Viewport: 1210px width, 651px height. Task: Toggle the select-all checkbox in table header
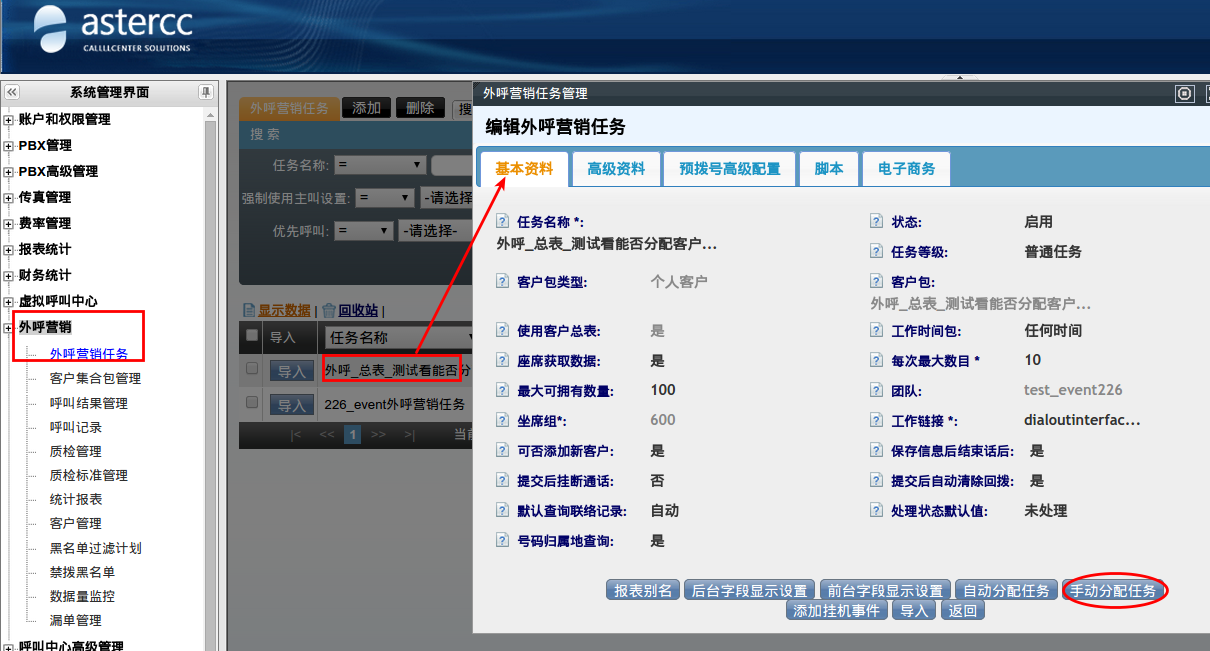pyautogui.click(x=252, y=336)
